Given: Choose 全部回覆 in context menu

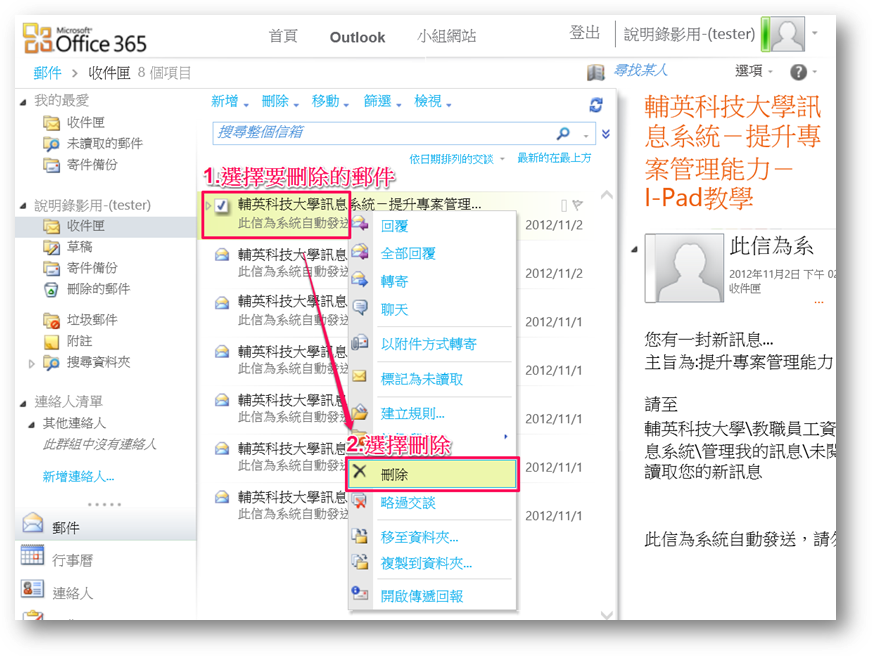Looking at the screenshot, I should (408, 254).
